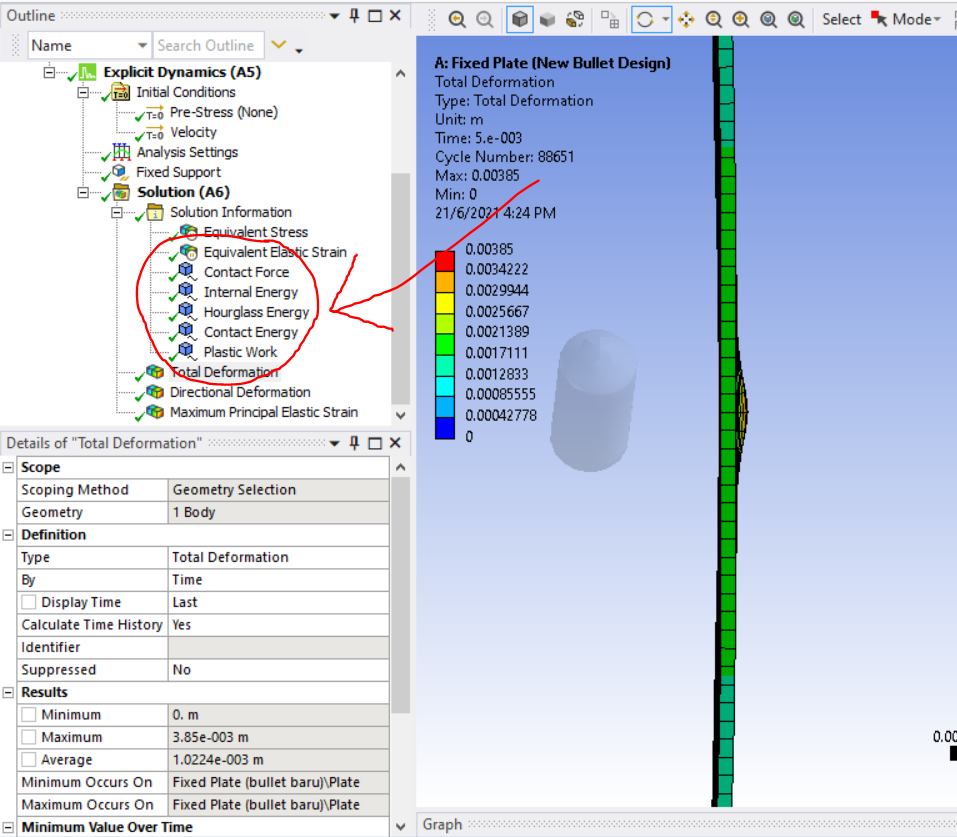Click the Select Mode icon
This screenshot has width=957, height=837.
[880, 19]
